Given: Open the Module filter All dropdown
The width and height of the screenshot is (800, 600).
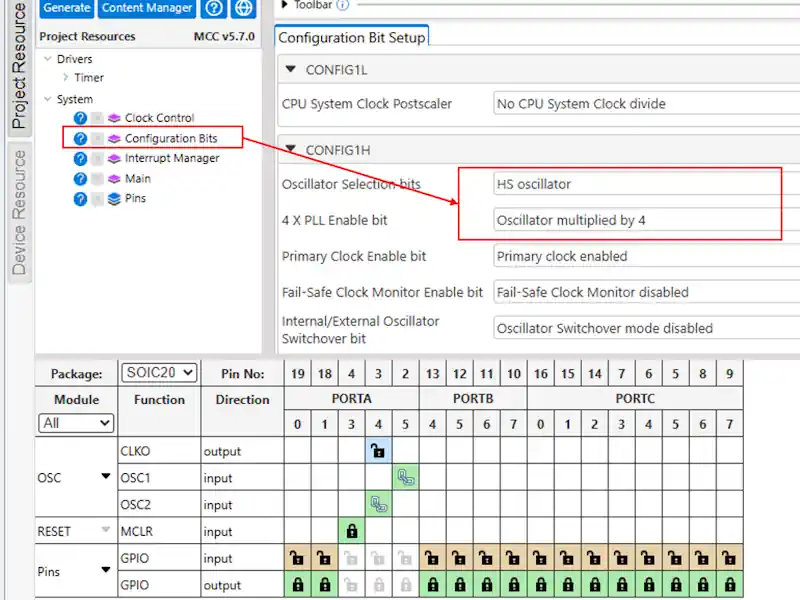Looking at the screenshot, I should pyautogui.click(x=76, y=423).
